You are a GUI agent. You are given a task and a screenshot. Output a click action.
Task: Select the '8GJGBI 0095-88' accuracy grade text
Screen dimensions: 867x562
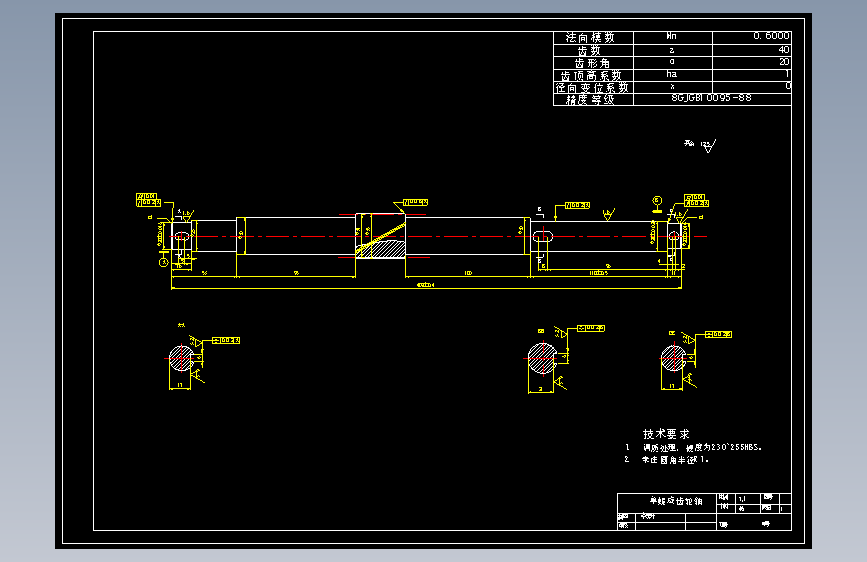(712, 98)
